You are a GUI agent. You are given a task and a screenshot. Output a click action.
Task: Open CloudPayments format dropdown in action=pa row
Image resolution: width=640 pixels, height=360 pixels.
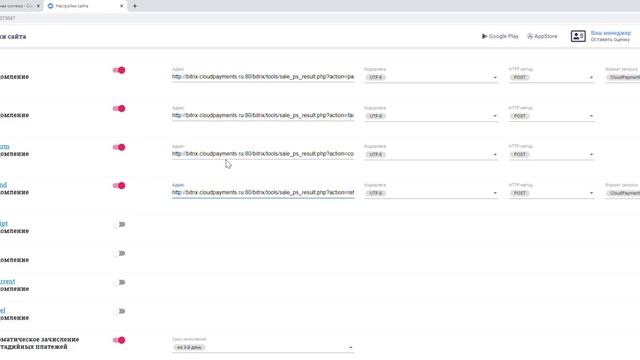click(622, 77)
